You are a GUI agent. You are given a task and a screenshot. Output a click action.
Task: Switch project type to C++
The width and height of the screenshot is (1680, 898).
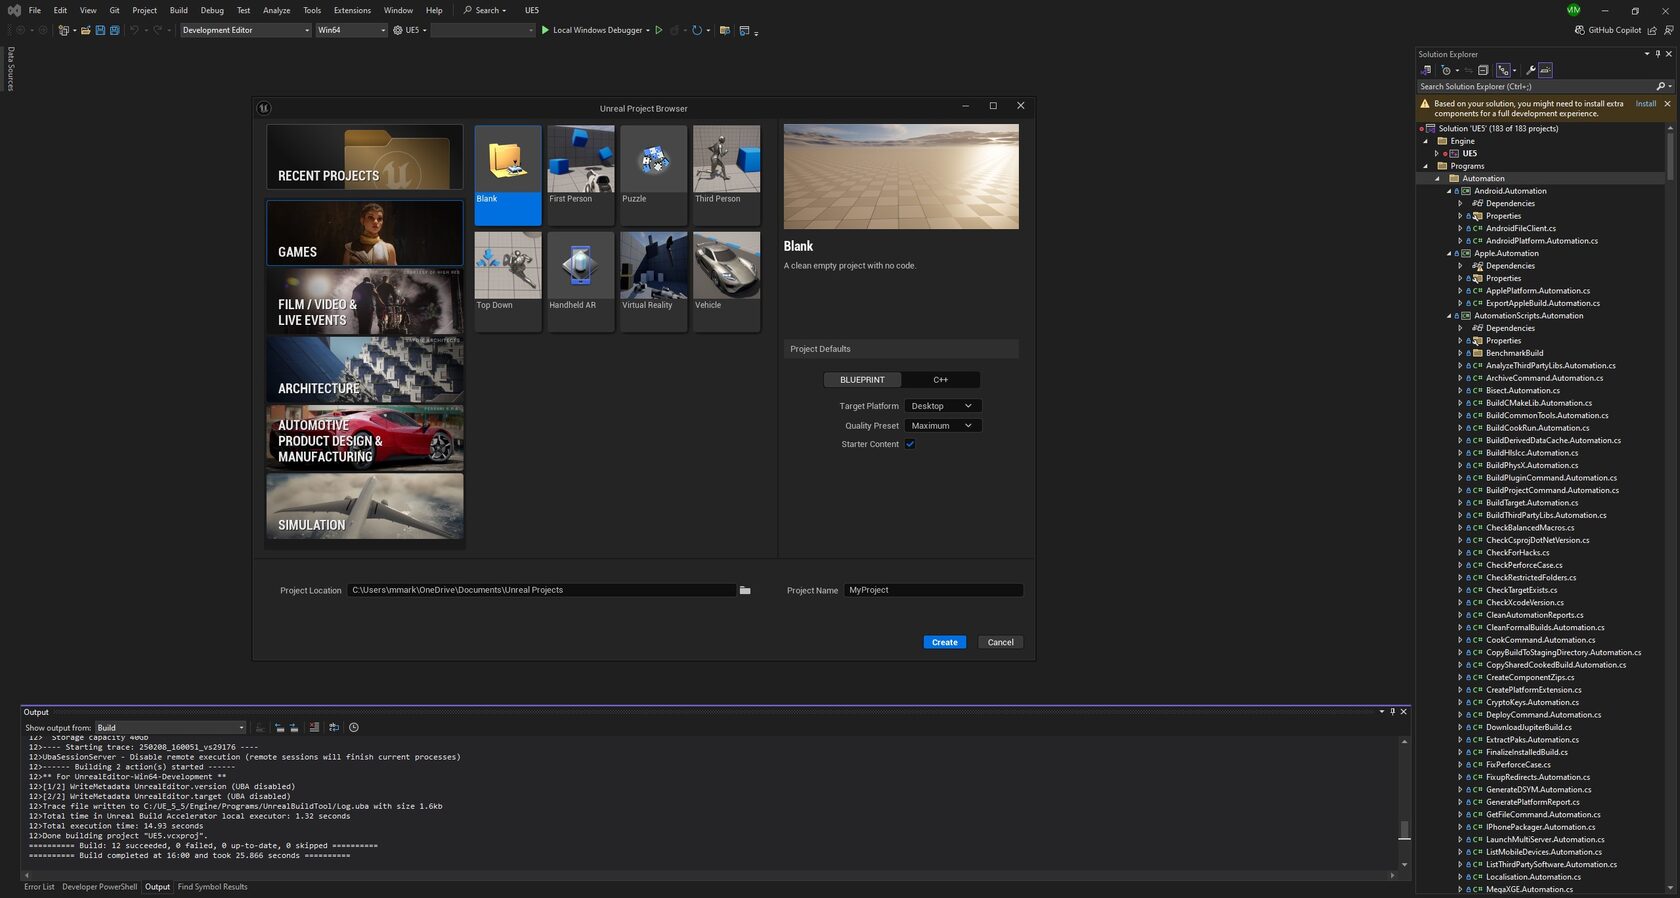pos(940,380)
